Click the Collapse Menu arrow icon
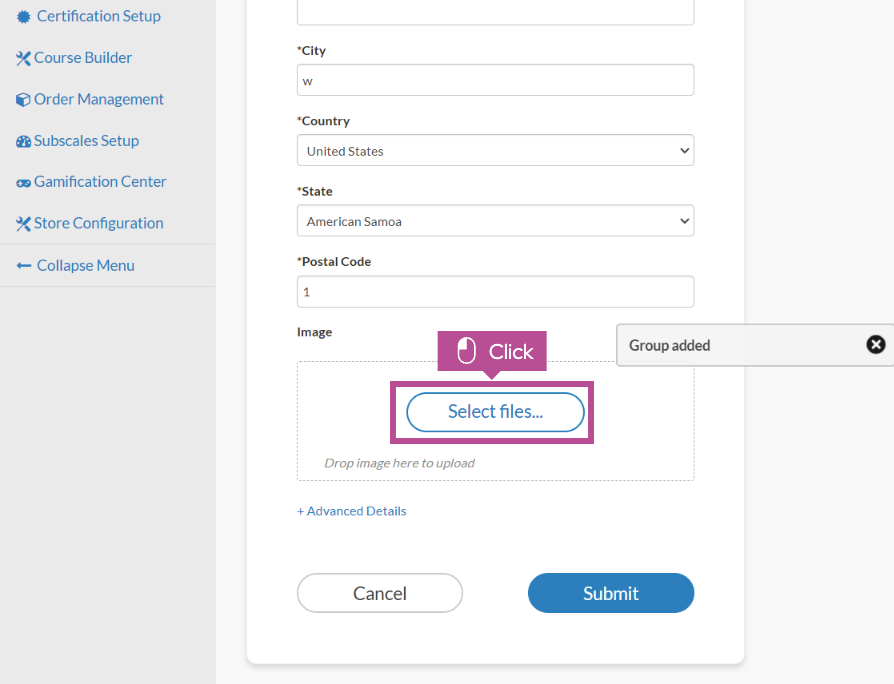894x684 pixels. point(24,266)
